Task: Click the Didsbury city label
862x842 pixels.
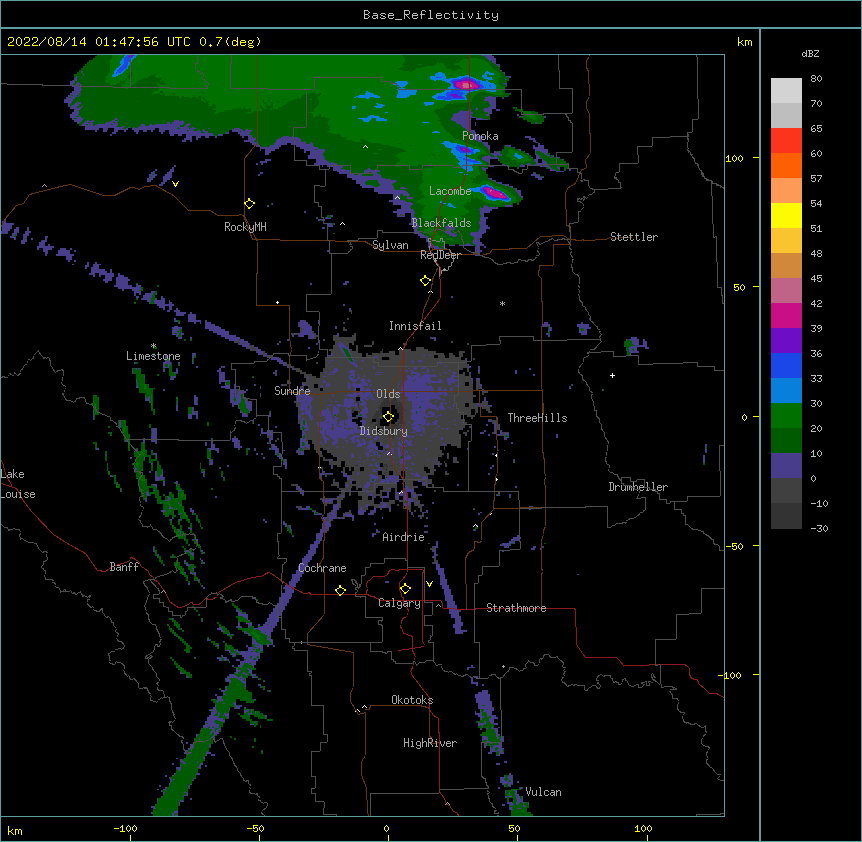Action: click(384, 431)
